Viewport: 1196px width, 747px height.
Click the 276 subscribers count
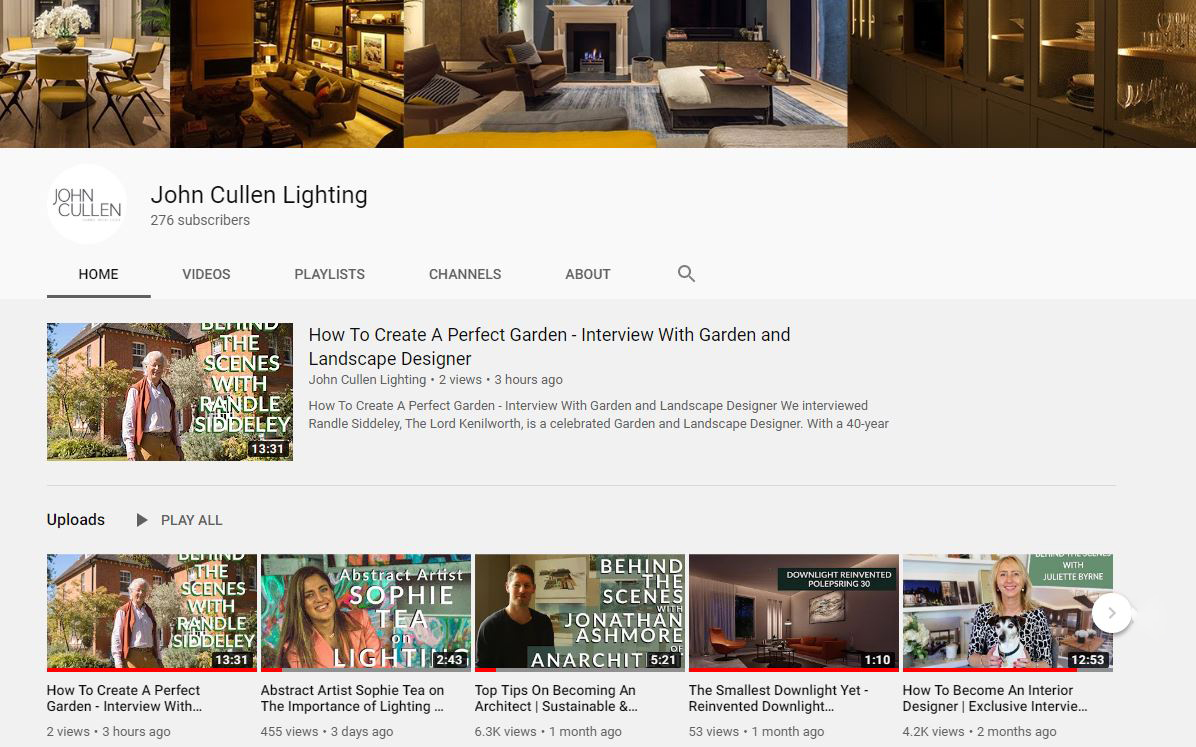click(200, 221)
